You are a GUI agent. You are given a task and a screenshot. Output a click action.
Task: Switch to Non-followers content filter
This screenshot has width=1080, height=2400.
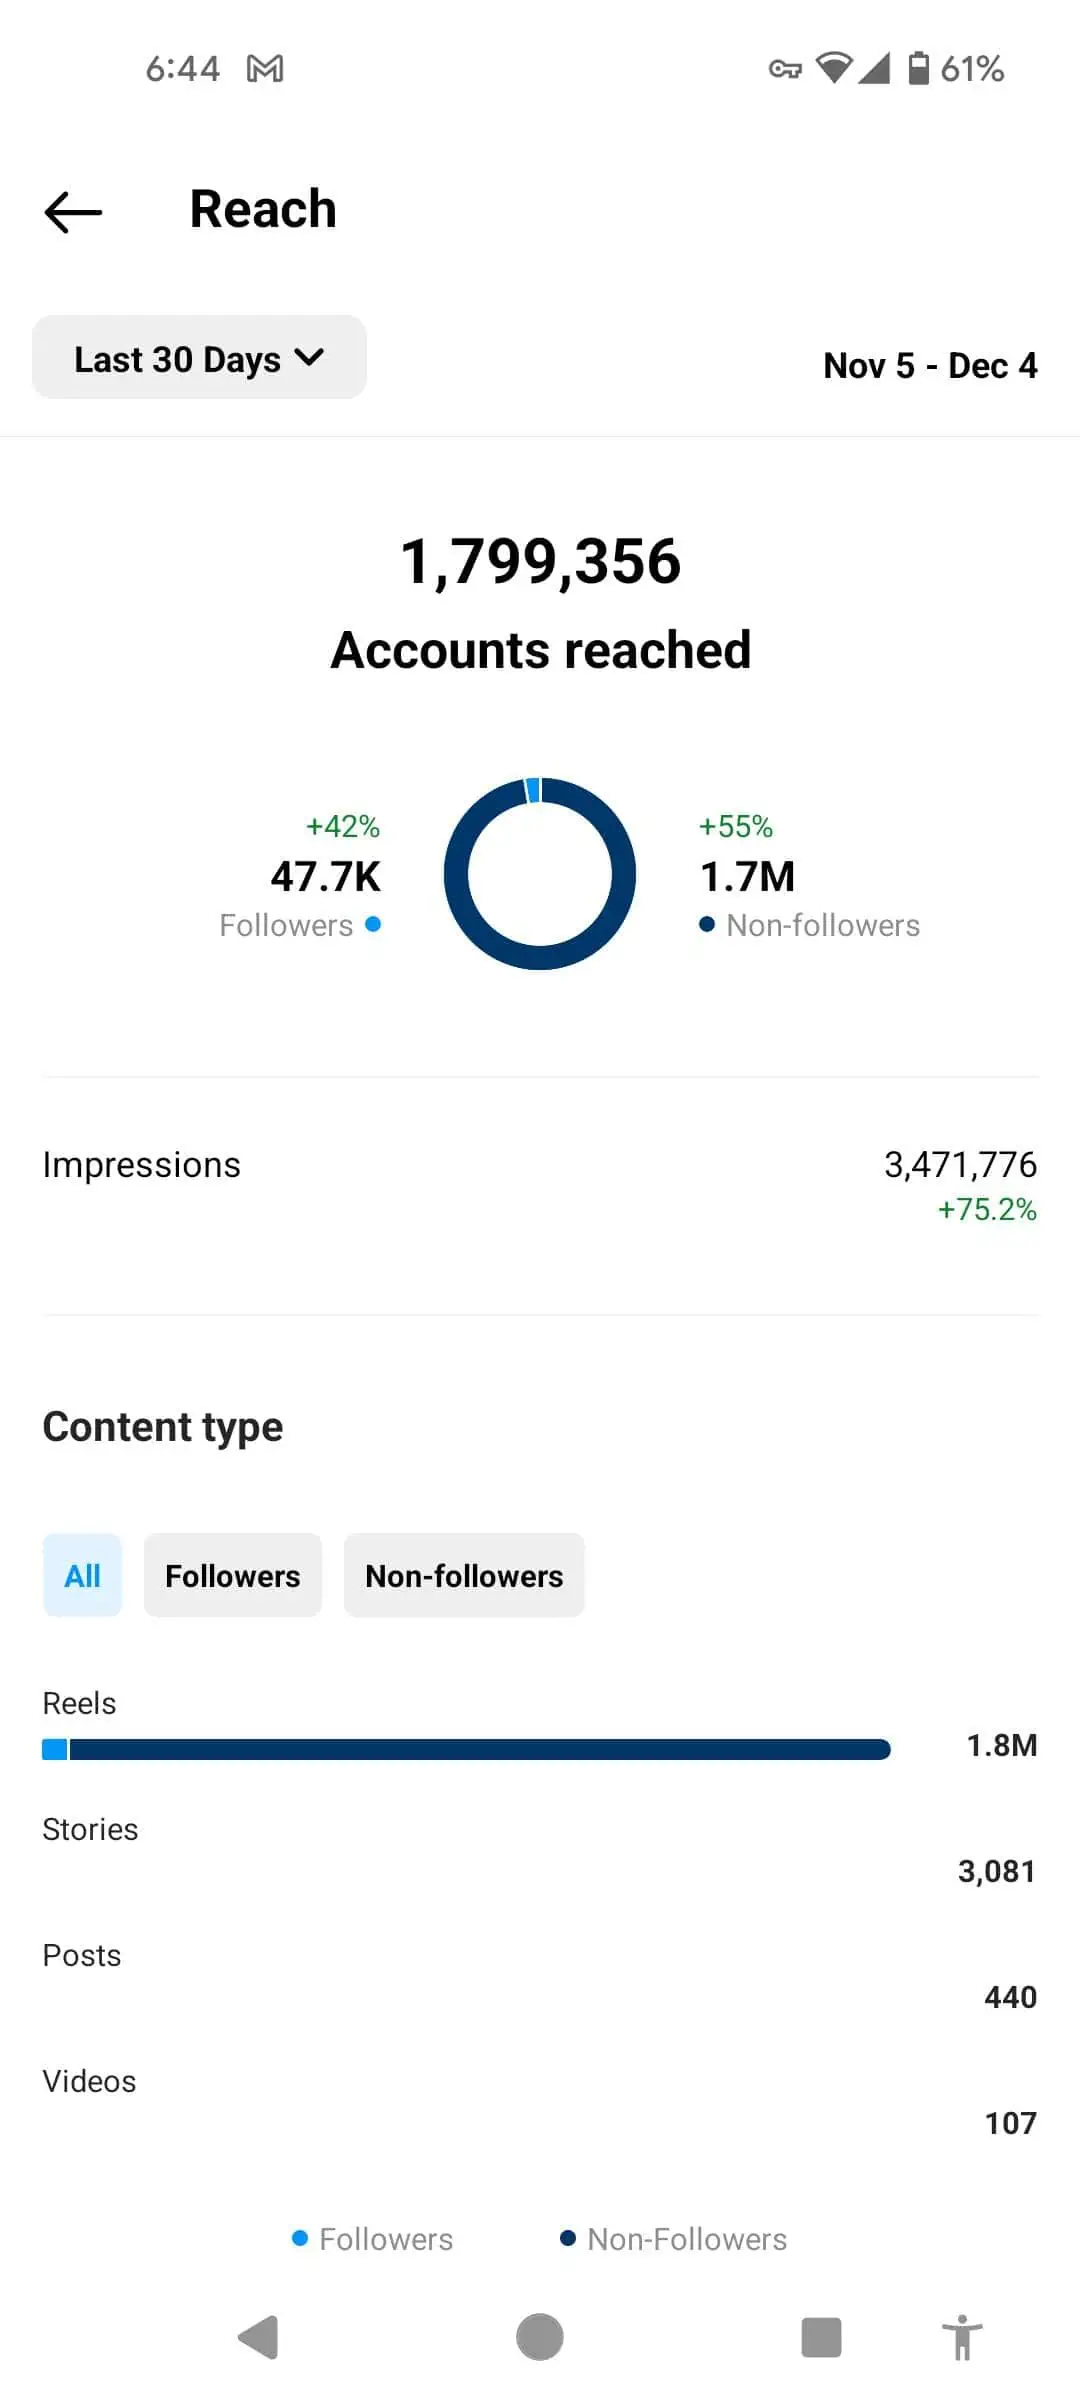tap(464, 1576)
